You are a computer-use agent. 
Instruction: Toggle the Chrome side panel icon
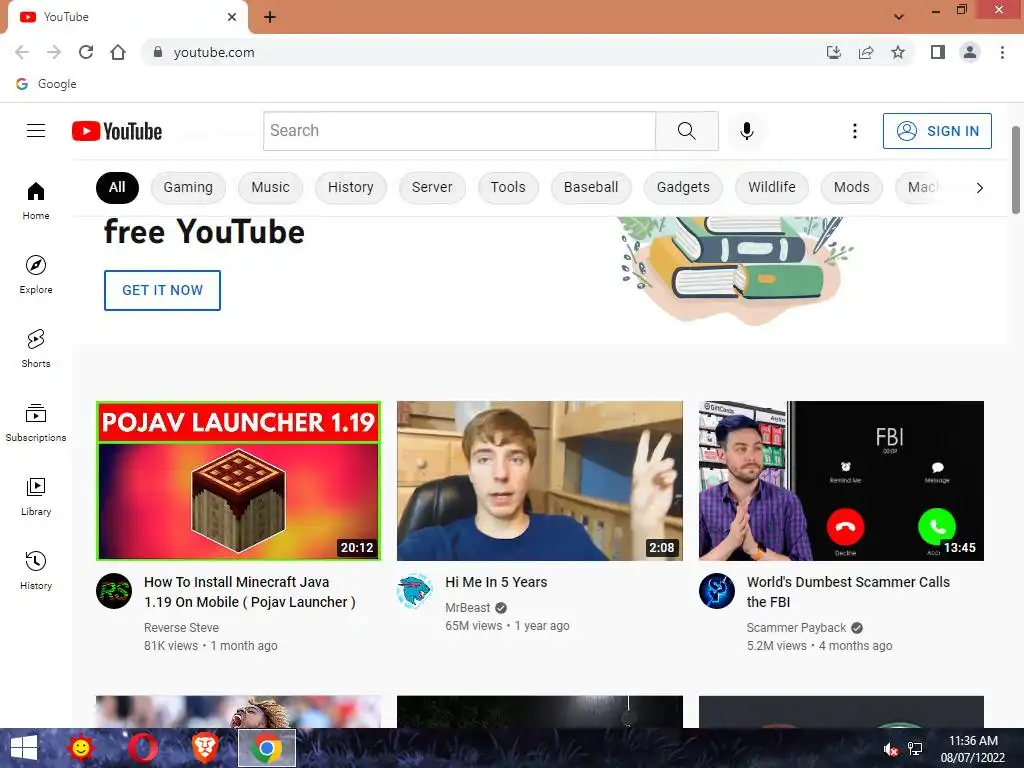point(938,52)
